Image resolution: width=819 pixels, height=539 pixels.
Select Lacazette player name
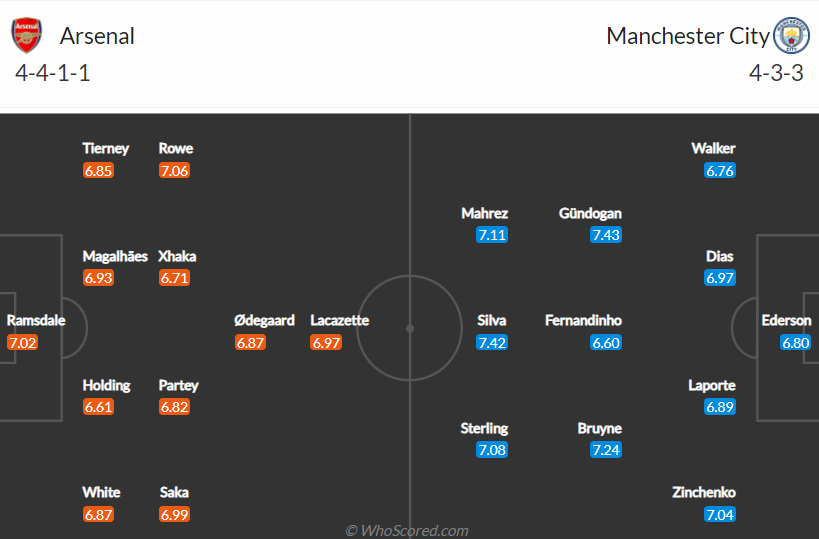click(x=340, y=320)
